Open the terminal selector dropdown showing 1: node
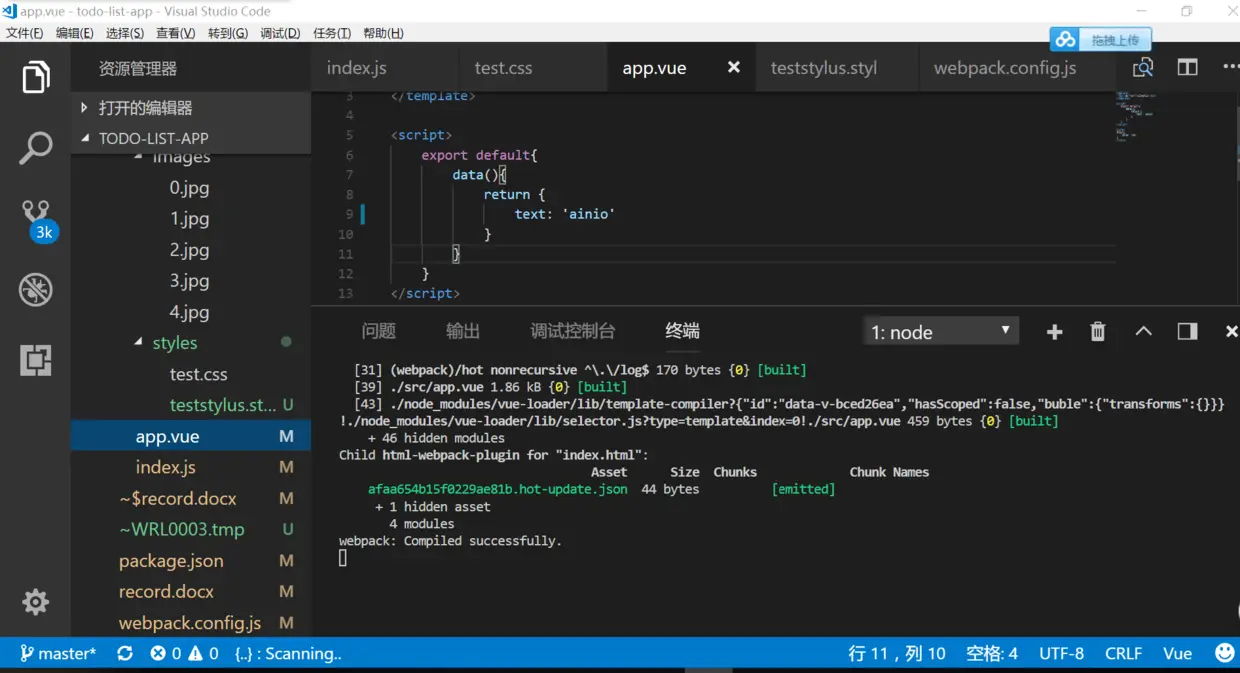 tap(939, 331)
